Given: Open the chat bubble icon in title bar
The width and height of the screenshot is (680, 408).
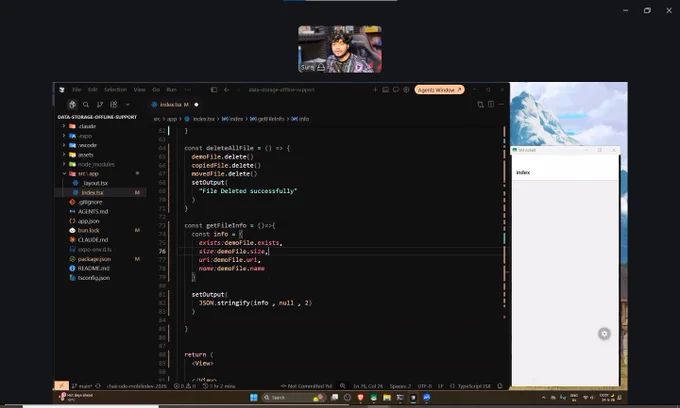Looking at the screenshot, I should [x=396, y=90].
